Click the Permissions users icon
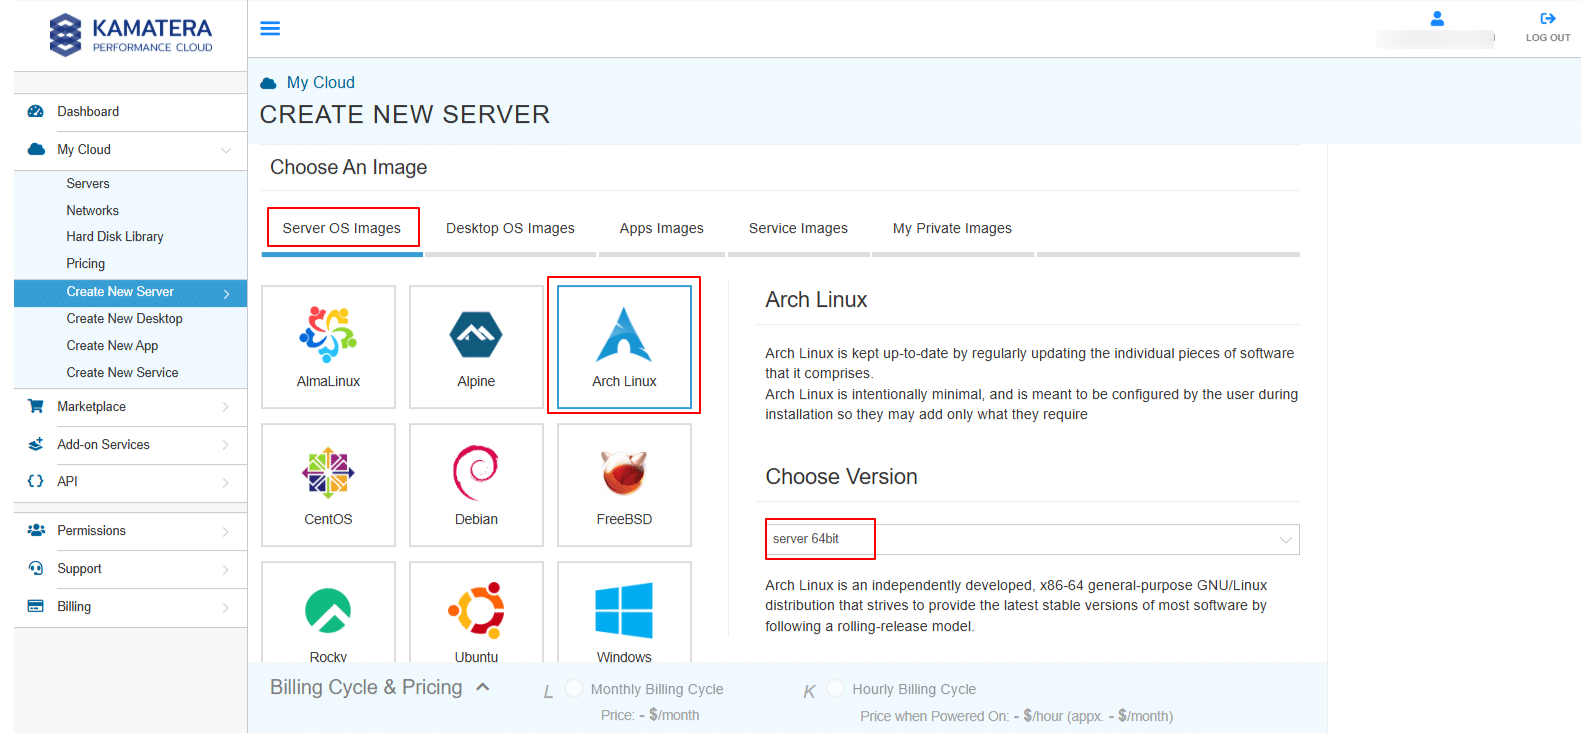The image size is (1581, 733). tap(36, 530)
